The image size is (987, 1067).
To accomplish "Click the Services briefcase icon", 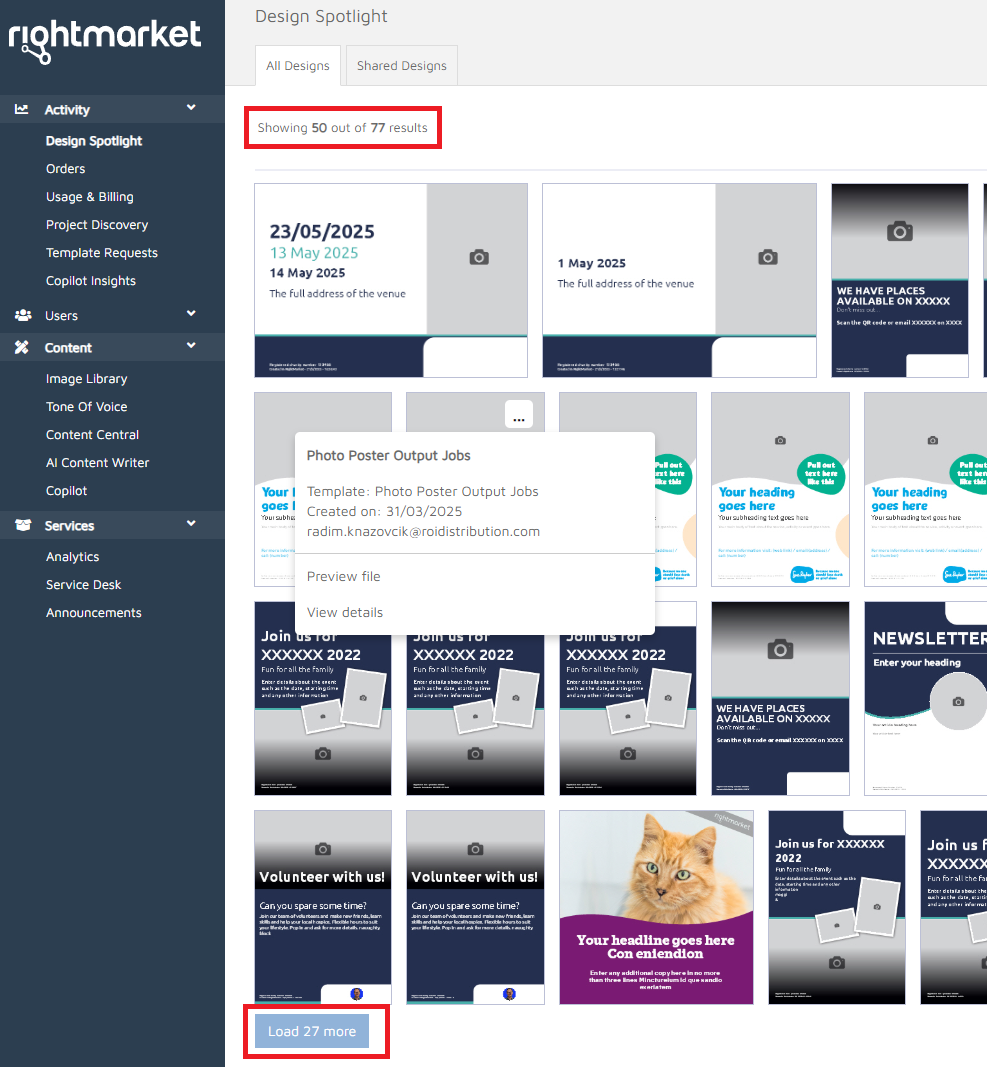I will point(22,526).
